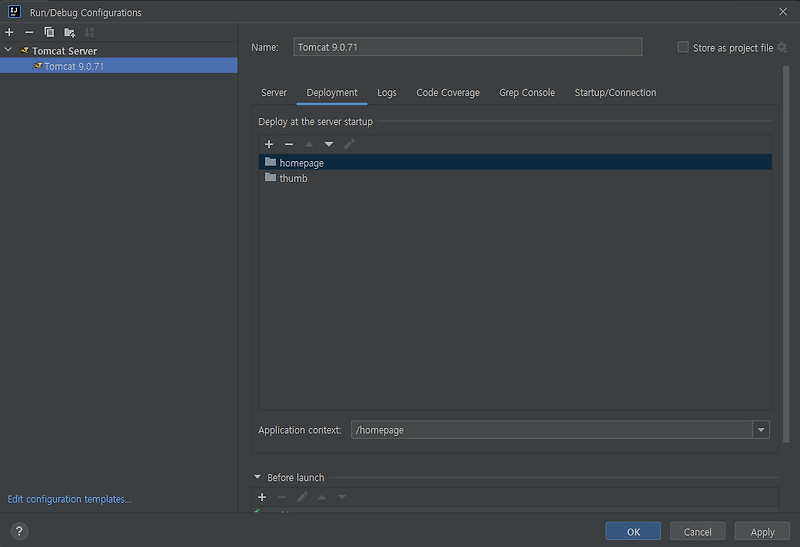Screen dimensions: 800x547
Task: Add deployment artifact with plus icon
Action: click(269, 144)
